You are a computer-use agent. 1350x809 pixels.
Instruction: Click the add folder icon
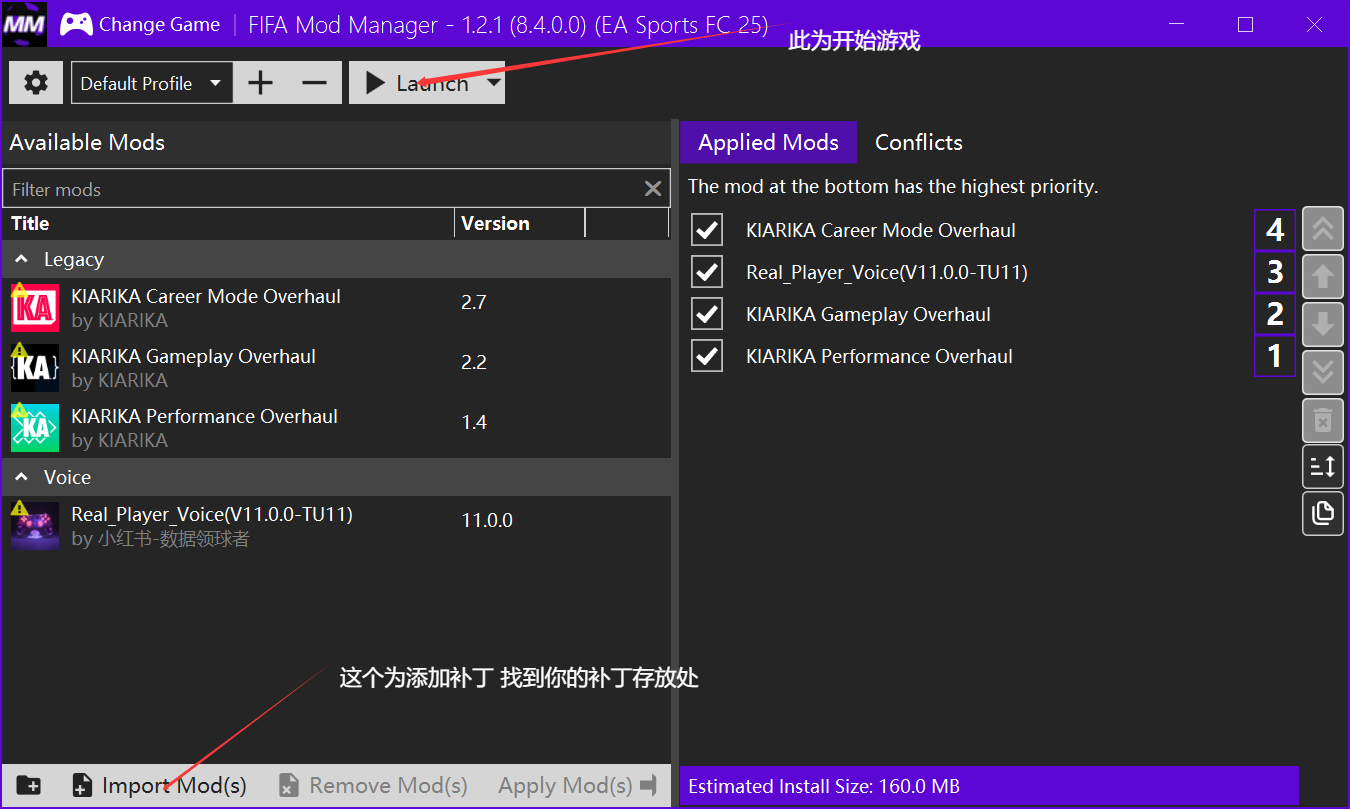click(29, 786)
